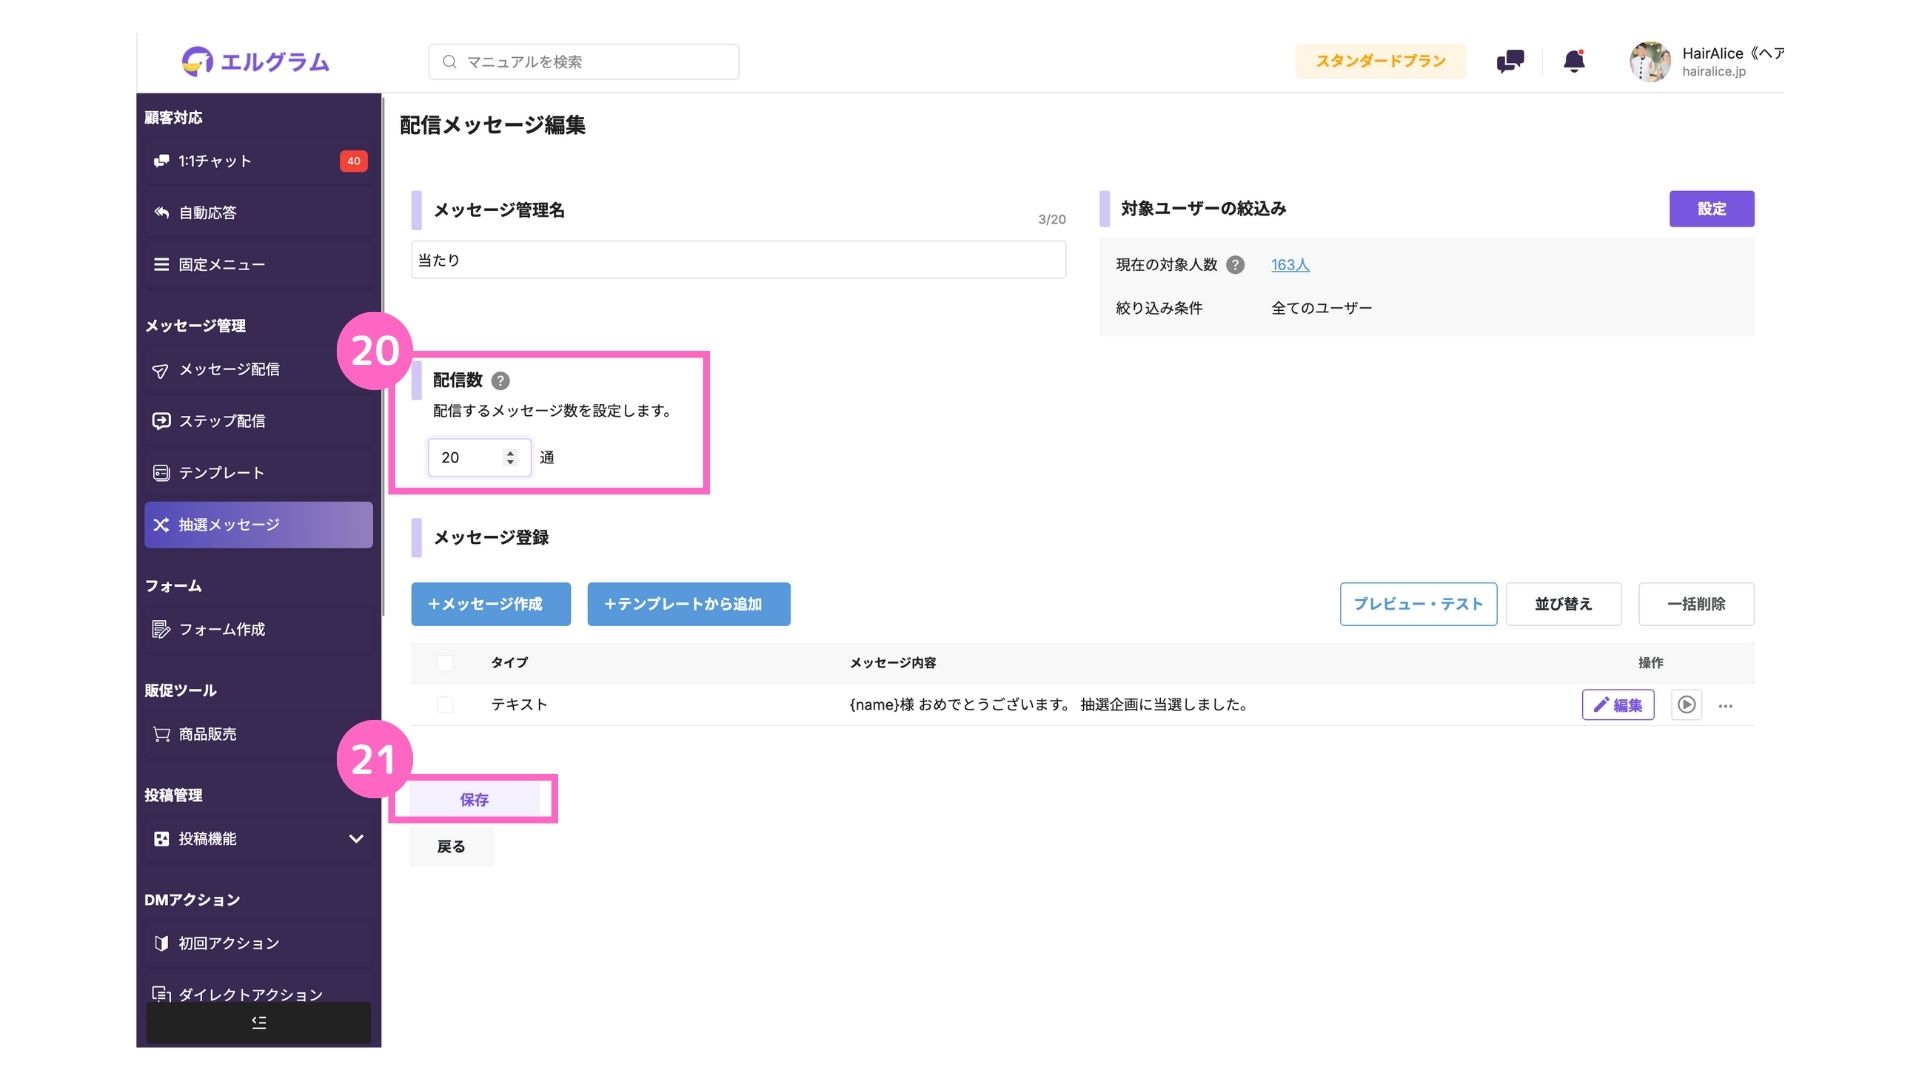The image size is (1920, 1080).
Task: Click the 並び替え button
Action: pos(1563,604)
